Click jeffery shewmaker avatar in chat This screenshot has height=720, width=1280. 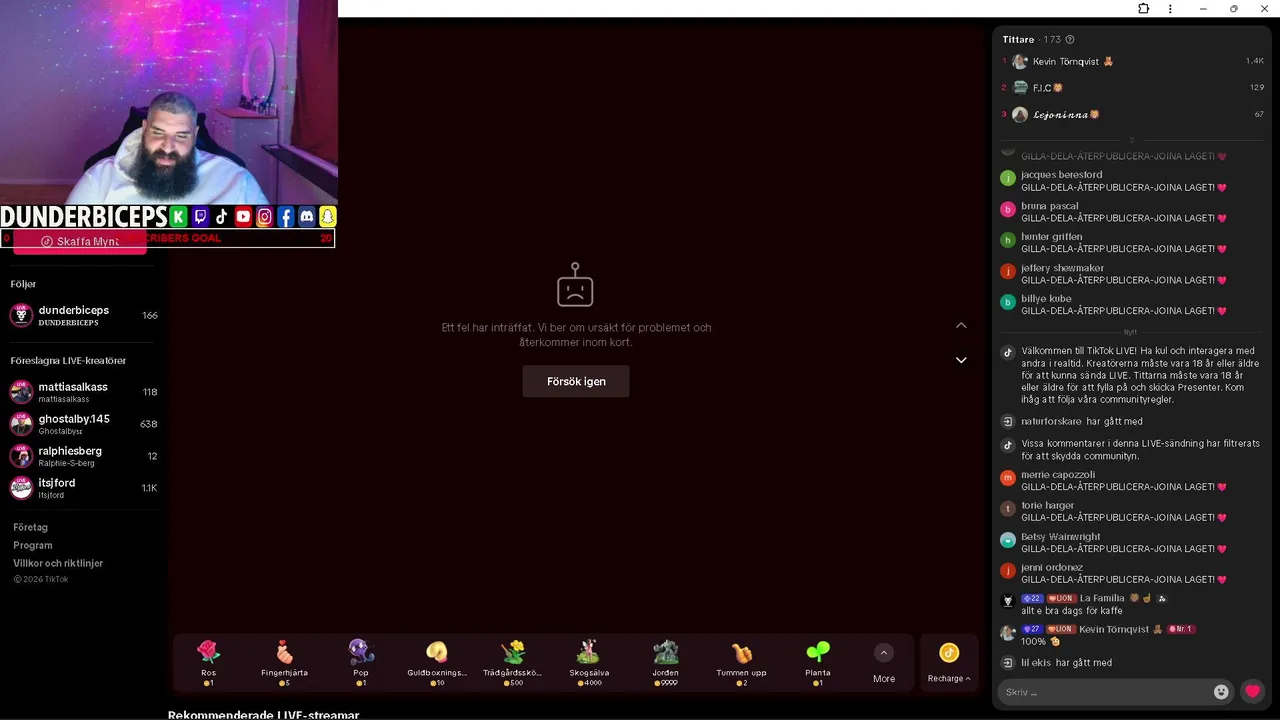point(1008,272)
